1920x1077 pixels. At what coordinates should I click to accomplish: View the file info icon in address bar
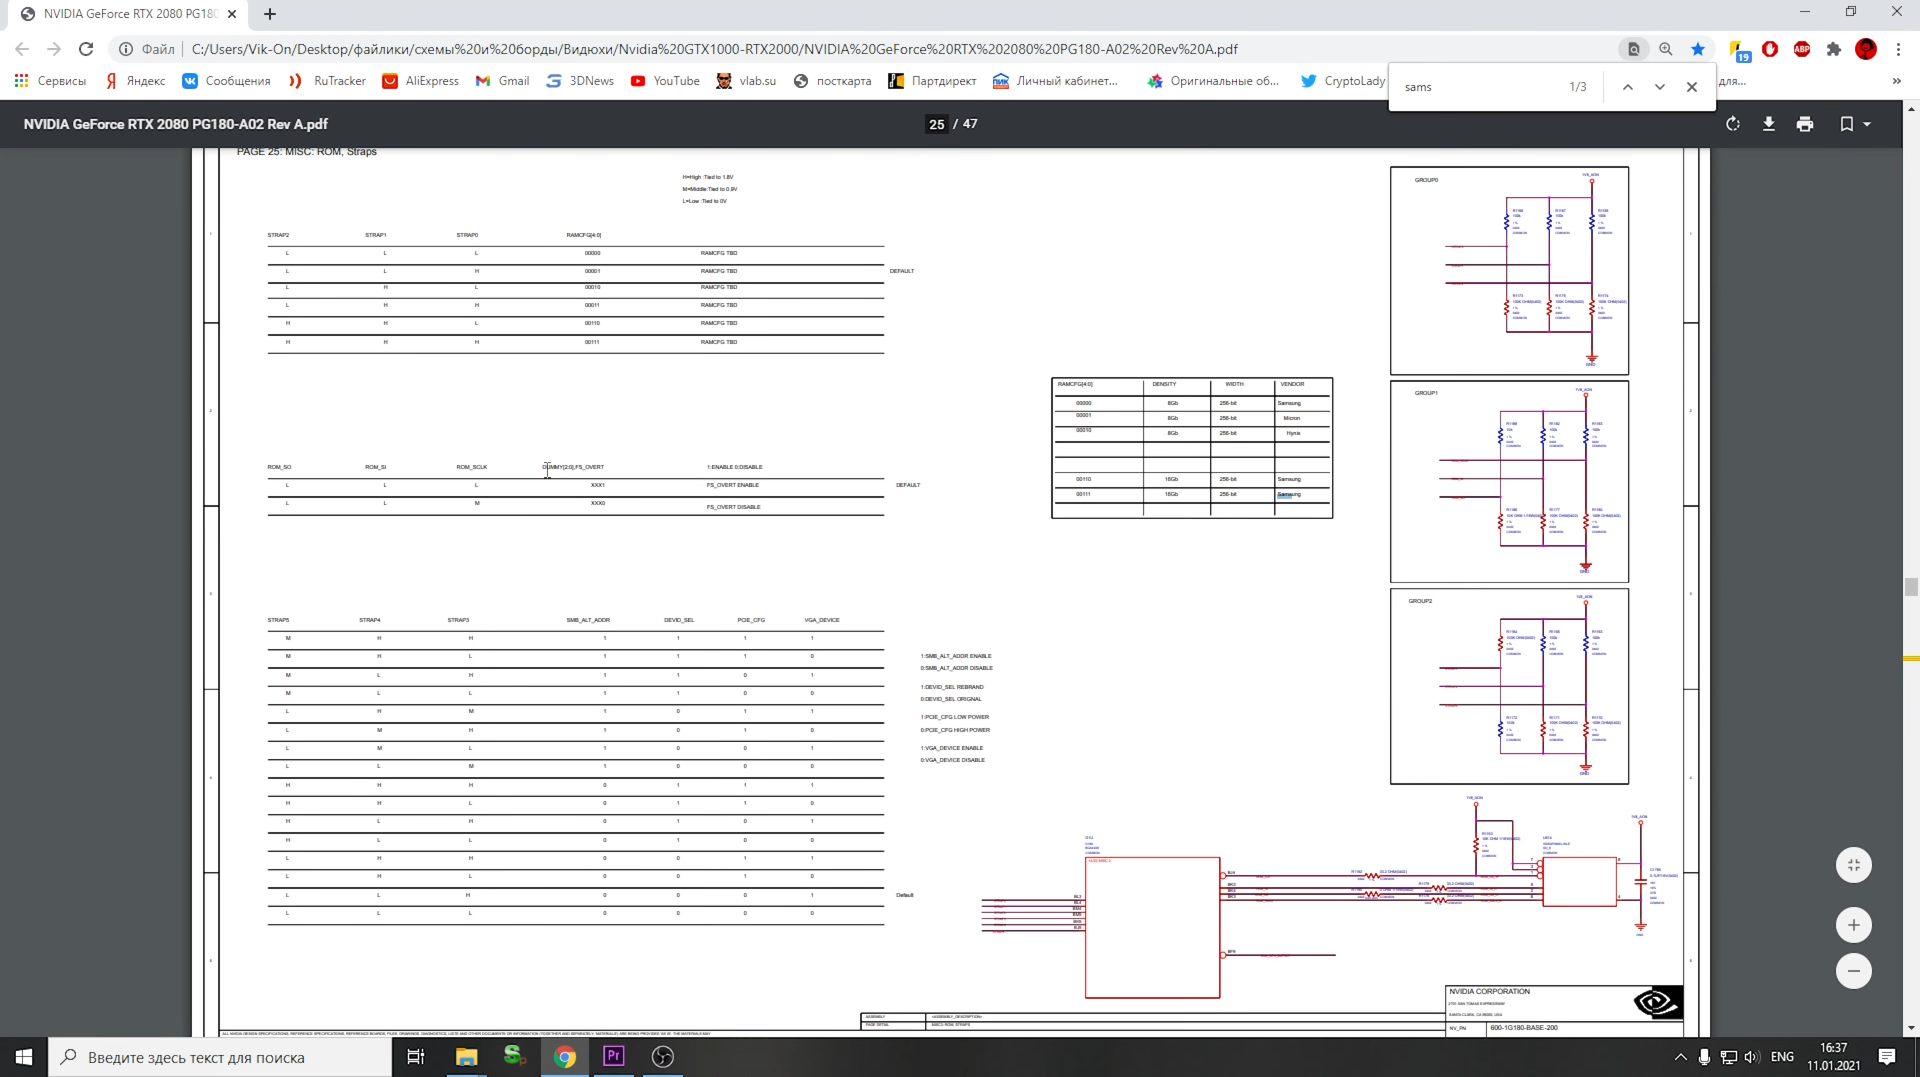click(126, 49)
